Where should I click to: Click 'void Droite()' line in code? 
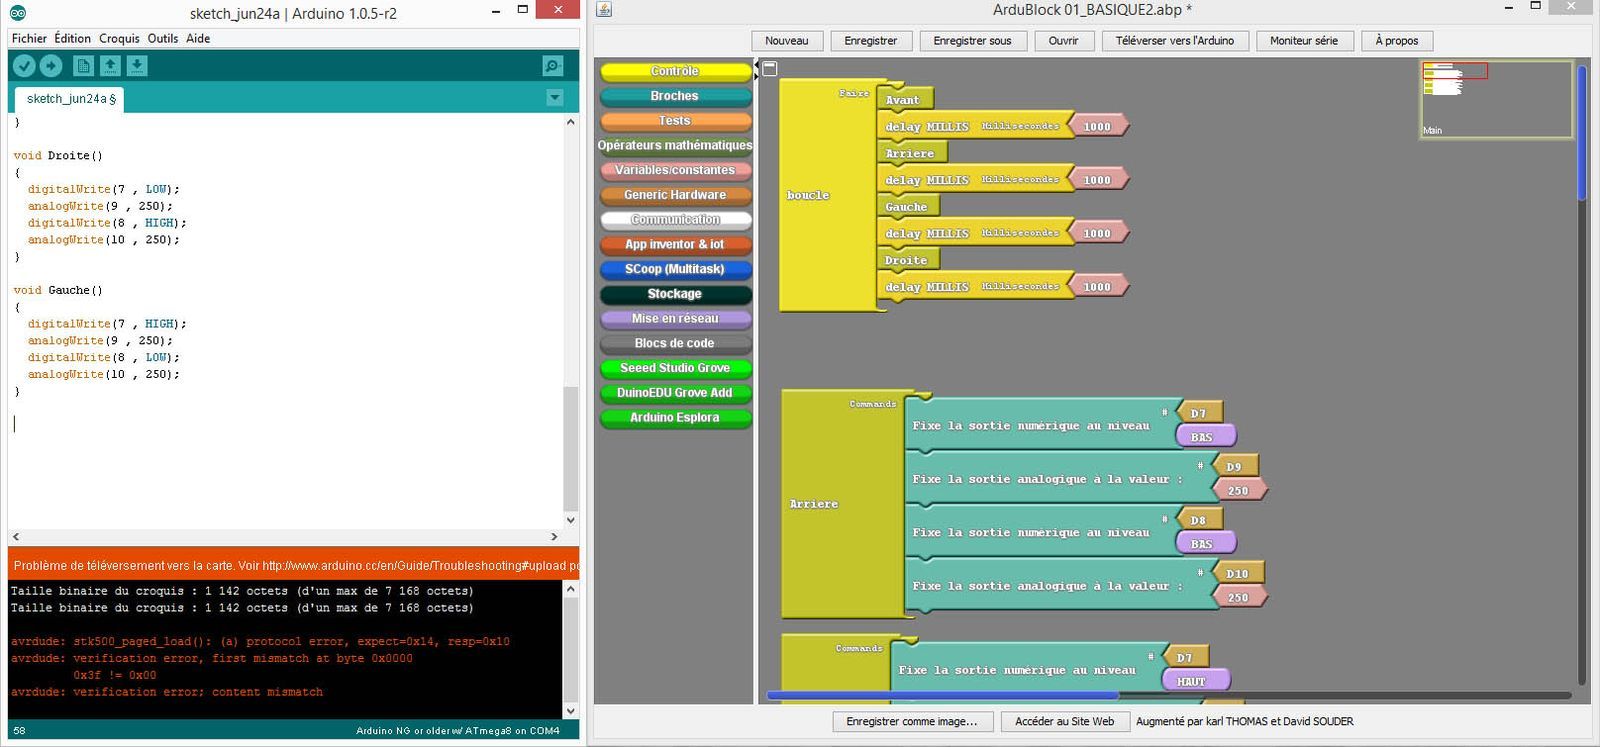point(58,155)
